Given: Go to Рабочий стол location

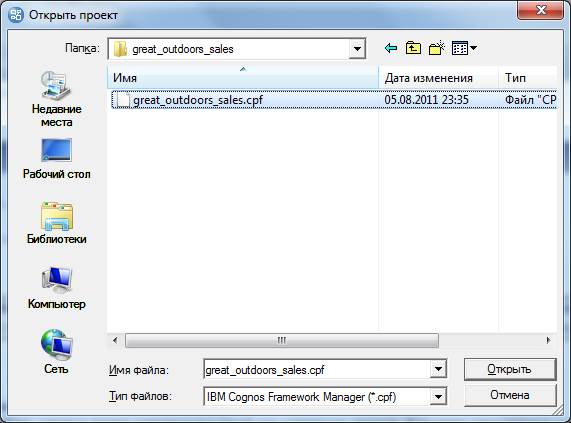Looking at the screenshot, I should tap(56, 159).
